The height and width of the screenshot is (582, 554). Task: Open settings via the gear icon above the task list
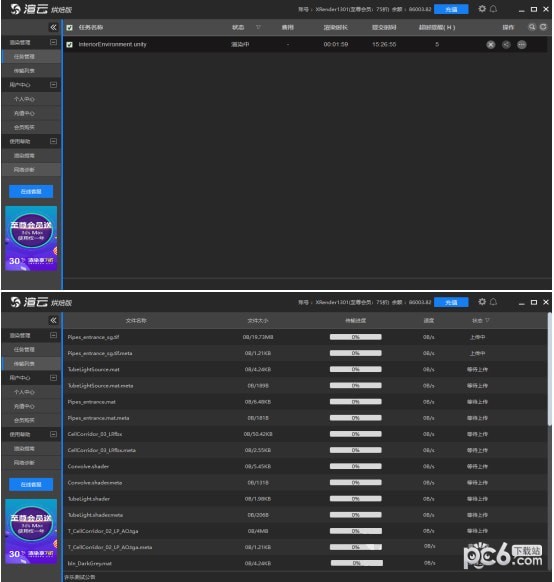(x=482, y=9)
